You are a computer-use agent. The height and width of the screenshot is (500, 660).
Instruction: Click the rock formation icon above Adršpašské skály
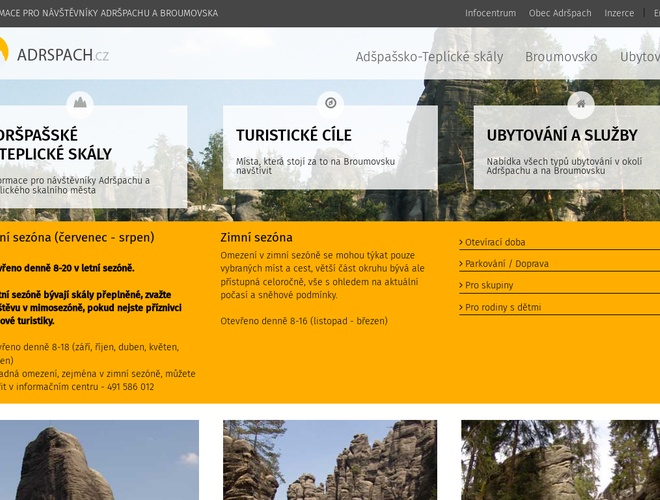click(80, 103)
